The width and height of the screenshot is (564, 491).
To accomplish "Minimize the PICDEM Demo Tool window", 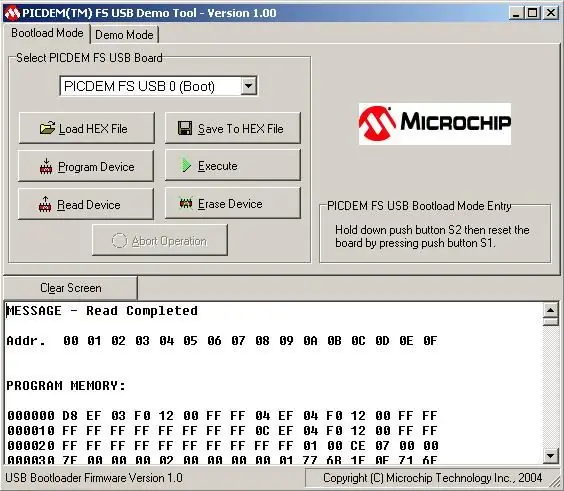I will pos(516,13).
